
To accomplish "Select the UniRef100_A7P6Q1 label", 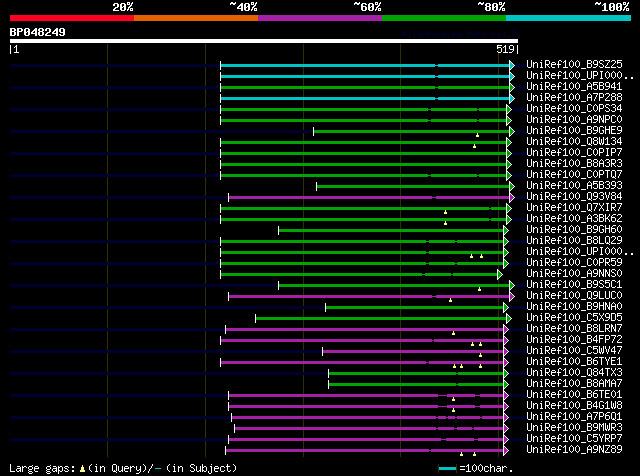I will (574, 417).
